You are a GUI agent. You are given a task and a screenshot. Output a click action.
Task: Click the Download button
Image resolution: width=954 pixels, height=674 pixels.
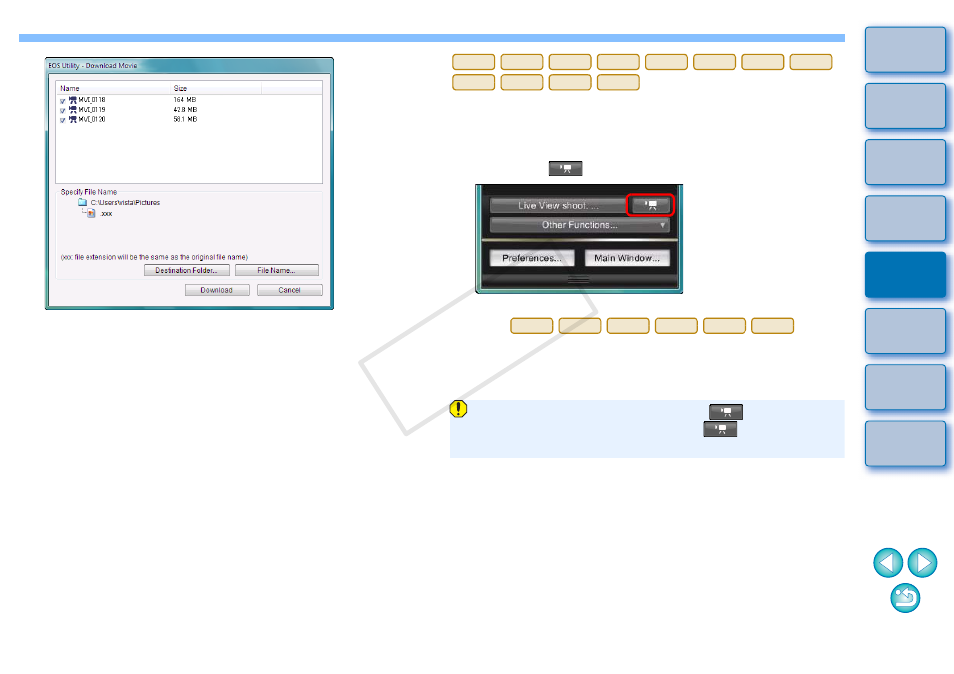coord(217,290)
